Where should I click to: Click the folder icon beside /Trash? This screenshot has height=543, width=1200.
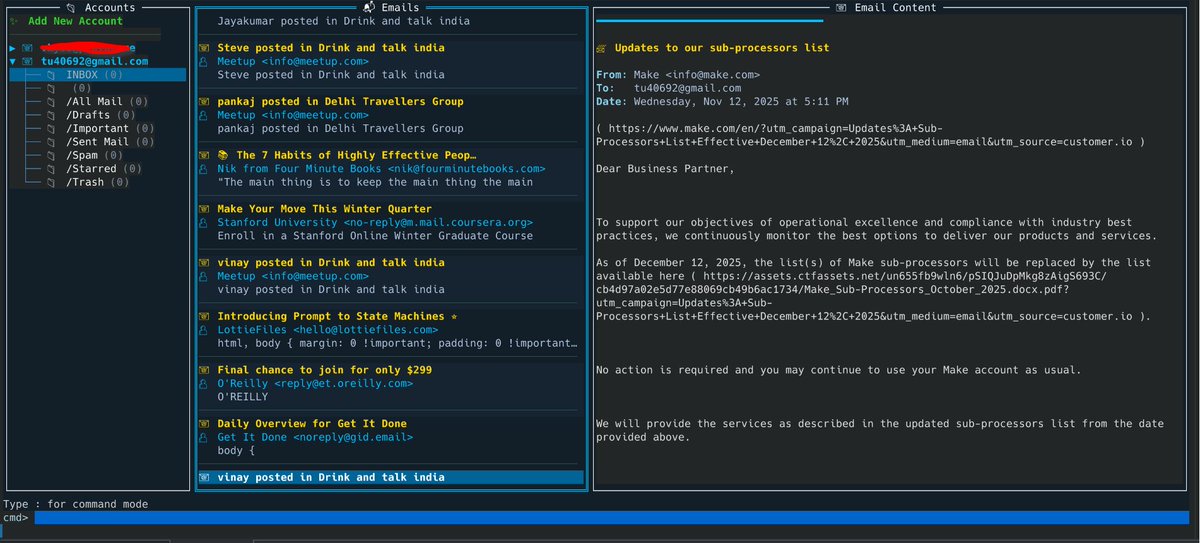pos(50,182)
